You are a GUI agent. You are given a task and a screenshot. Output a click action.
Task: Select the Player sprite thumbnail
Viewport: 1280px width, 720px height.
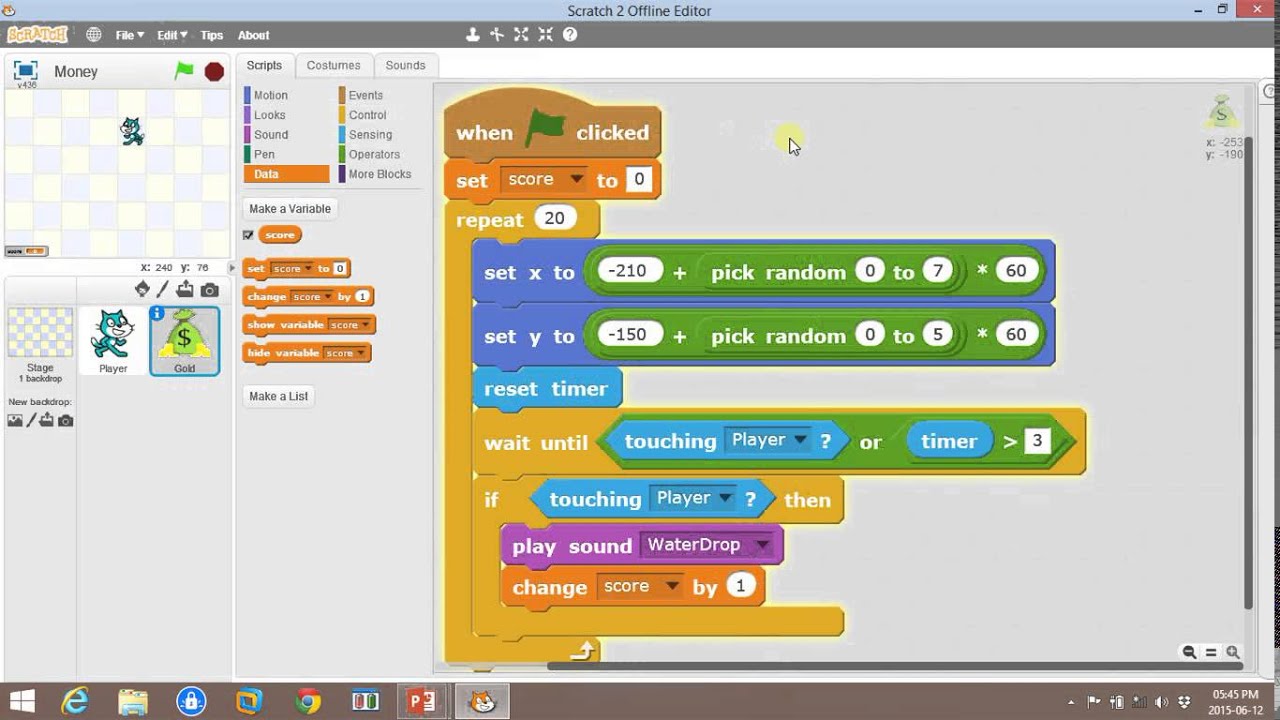(113, 341)
